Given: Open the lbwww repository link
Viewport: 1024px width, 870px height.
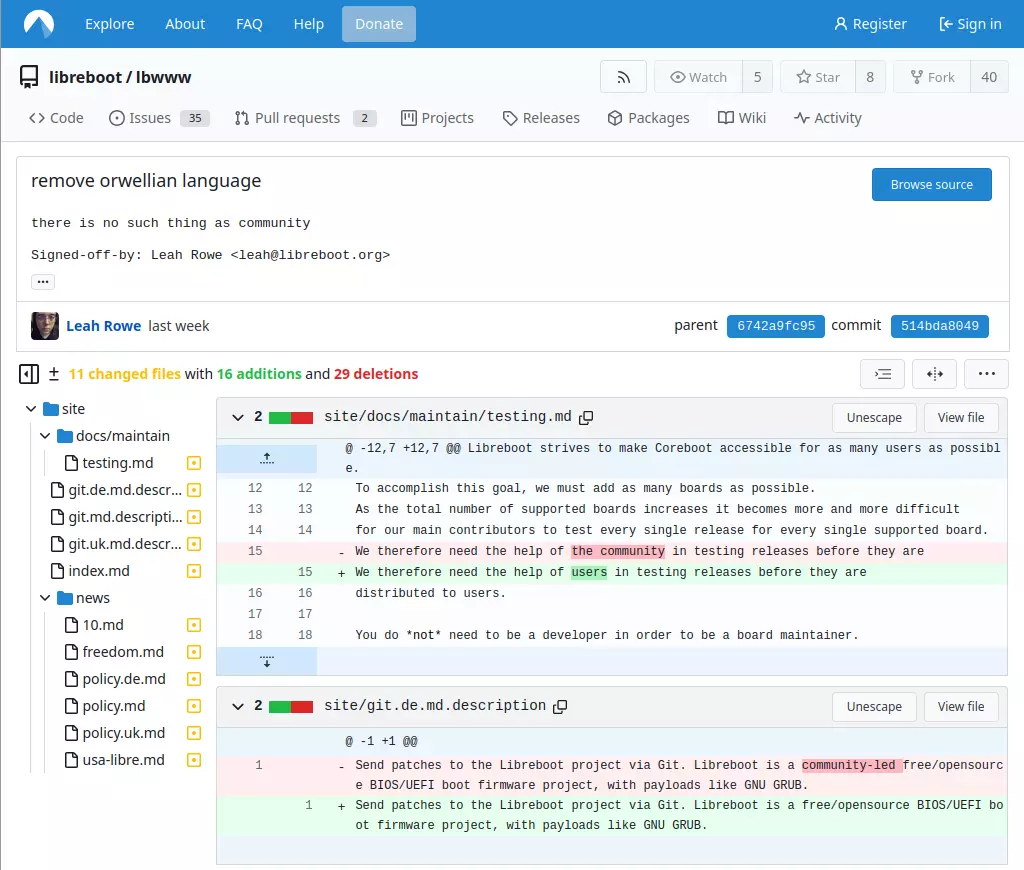Looking at the screenshot, I should [x=163, y=77].
